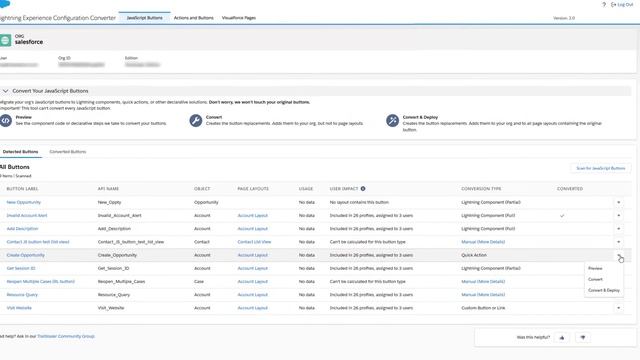
Task: Click Scan for JavaScript Buttons
Action: click(600, 168)
